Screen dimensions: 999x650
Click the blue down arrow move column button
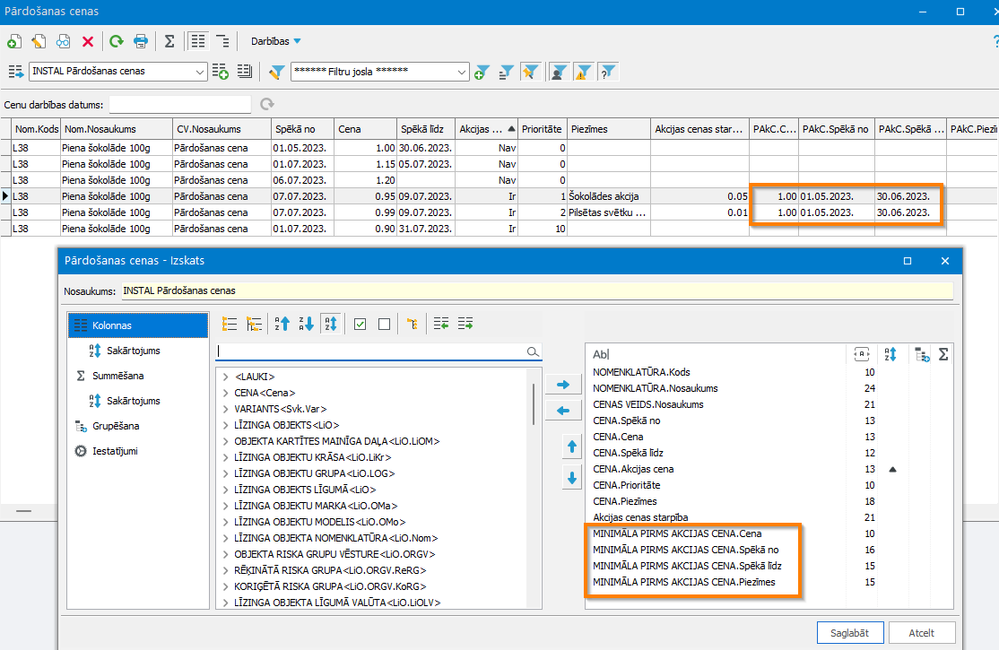pos(572,478)
